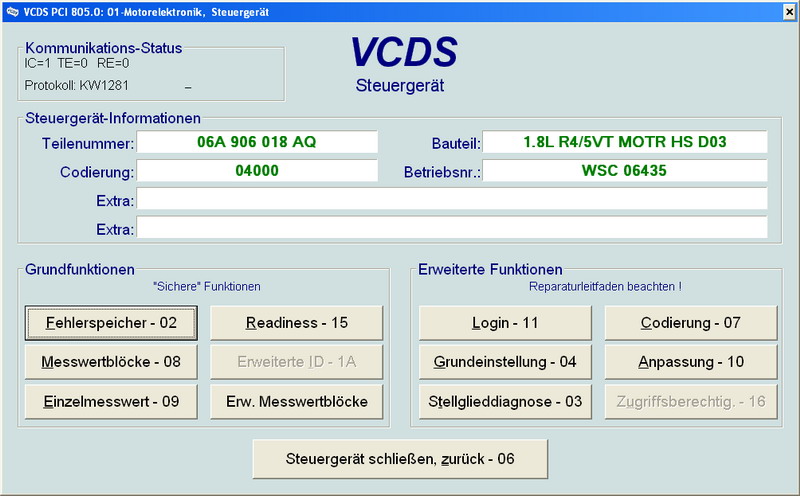Open Erw. Messwertblöcke
Image resolution: width=800 pixels, height=496 pixels.
click(x=297, y=401)
